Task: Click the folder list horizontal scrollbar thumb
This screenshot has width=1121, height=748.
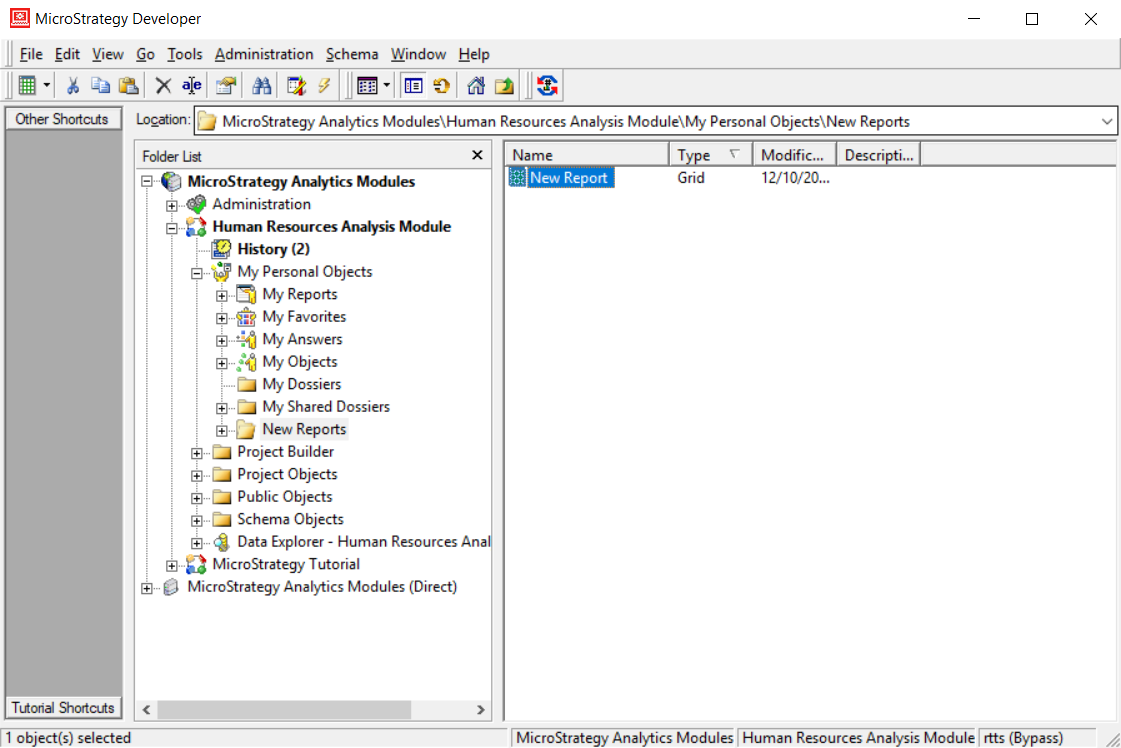Action: click(284, 709)
